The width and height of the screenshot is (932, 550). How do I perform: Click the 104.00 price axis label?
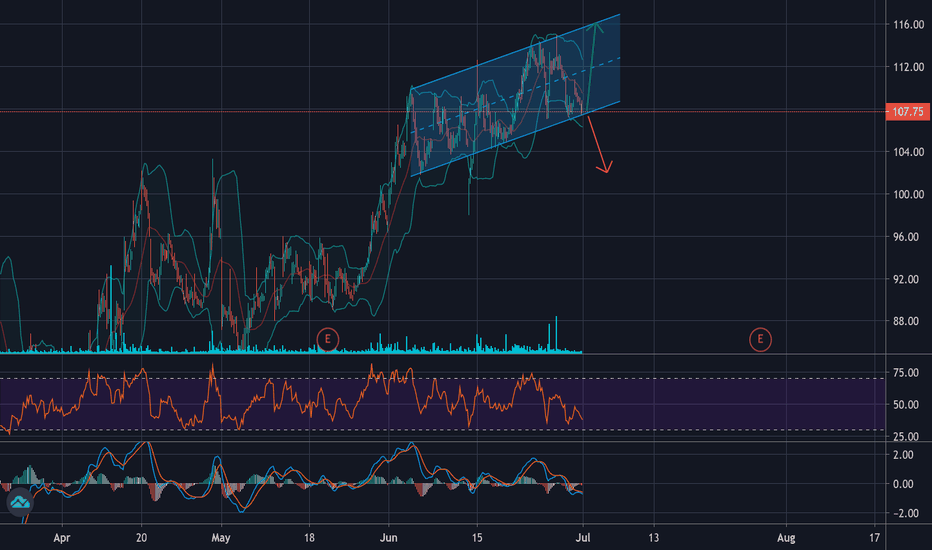tap(908, 152)
